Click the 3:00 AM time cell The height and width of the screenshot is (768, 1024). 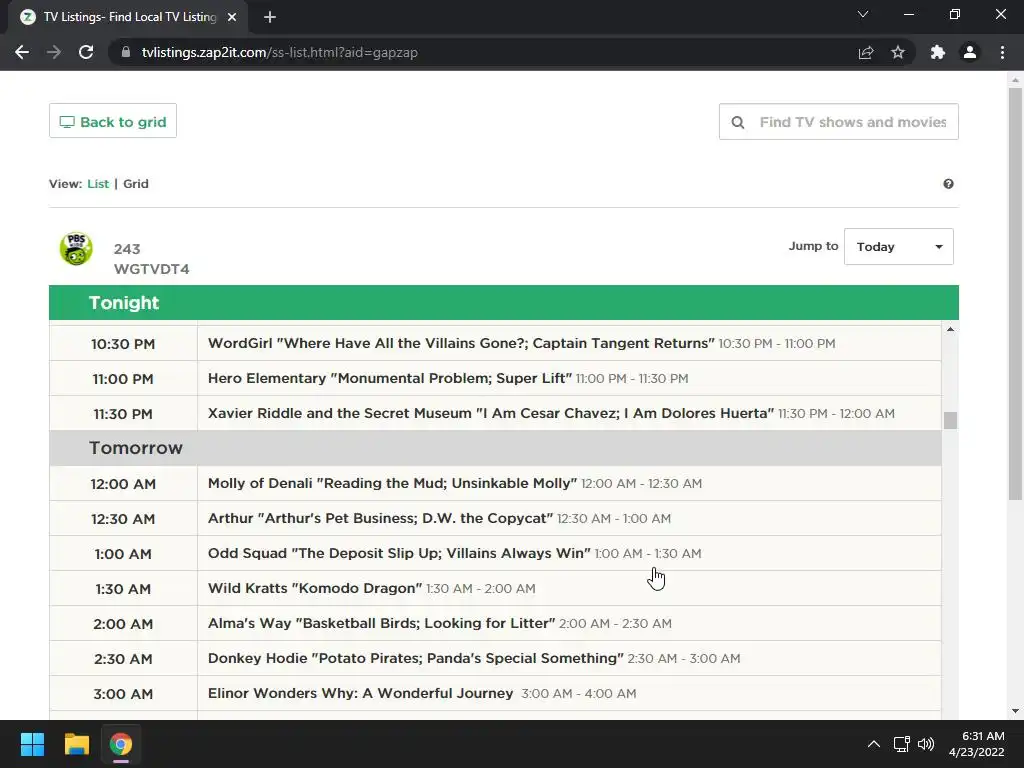[x=123, y=694]
